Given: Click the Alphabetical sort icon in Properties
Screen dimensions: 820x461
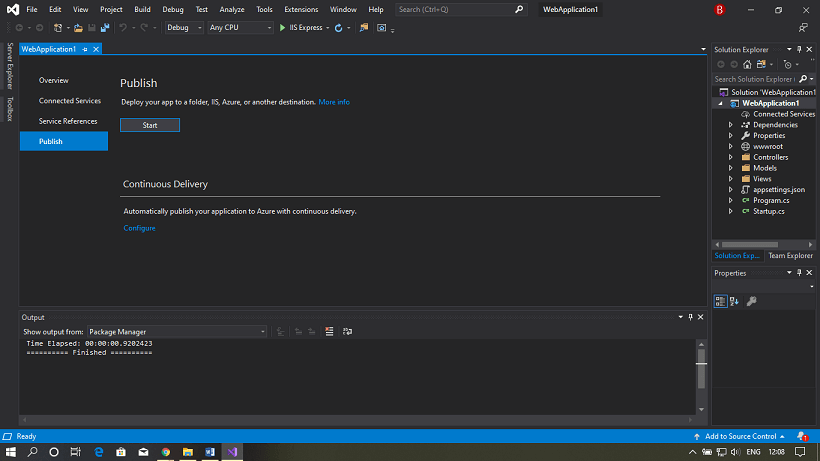Looking at the screenshot, I should click(734, 301).
